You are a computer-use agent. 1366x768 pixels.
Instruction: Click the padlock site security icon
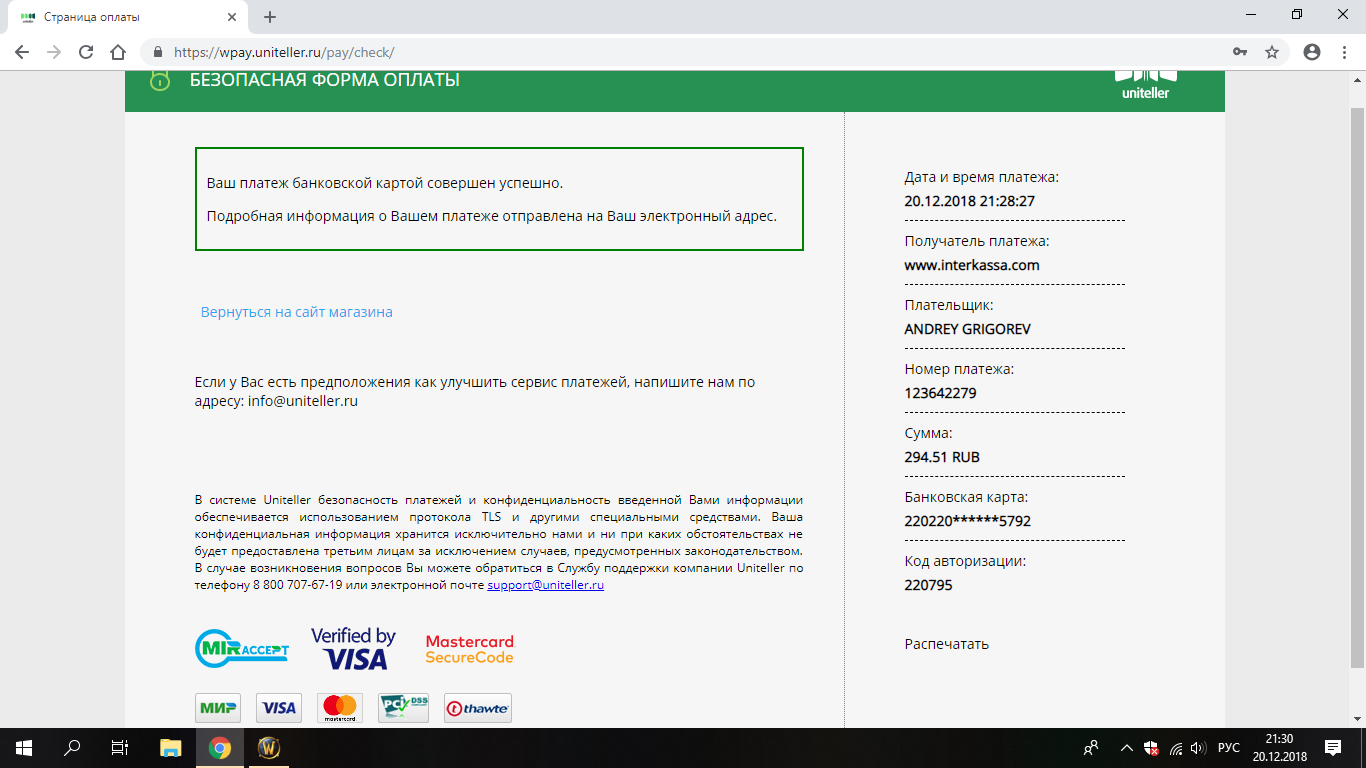[x=157, y=52]
